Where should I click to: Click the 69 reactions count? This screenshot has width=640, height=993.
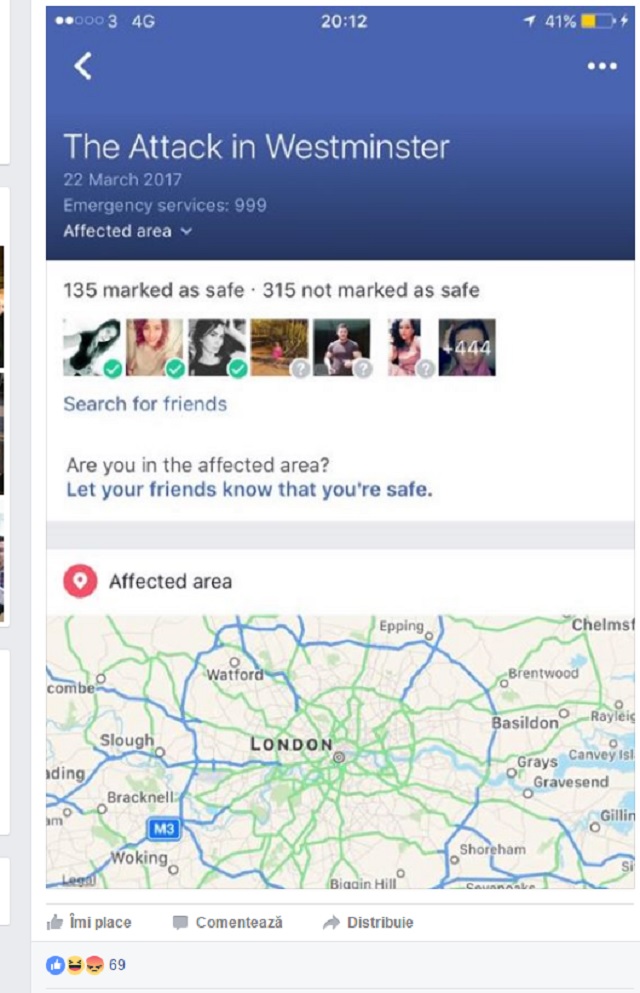pos(117,965)
